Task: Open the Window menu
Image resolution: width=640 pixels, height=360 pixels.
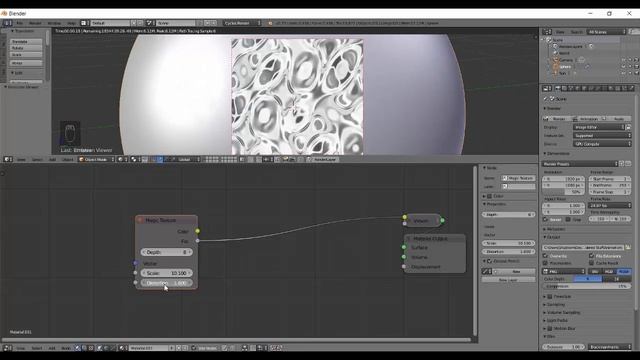Action: [x=54, y=23]
